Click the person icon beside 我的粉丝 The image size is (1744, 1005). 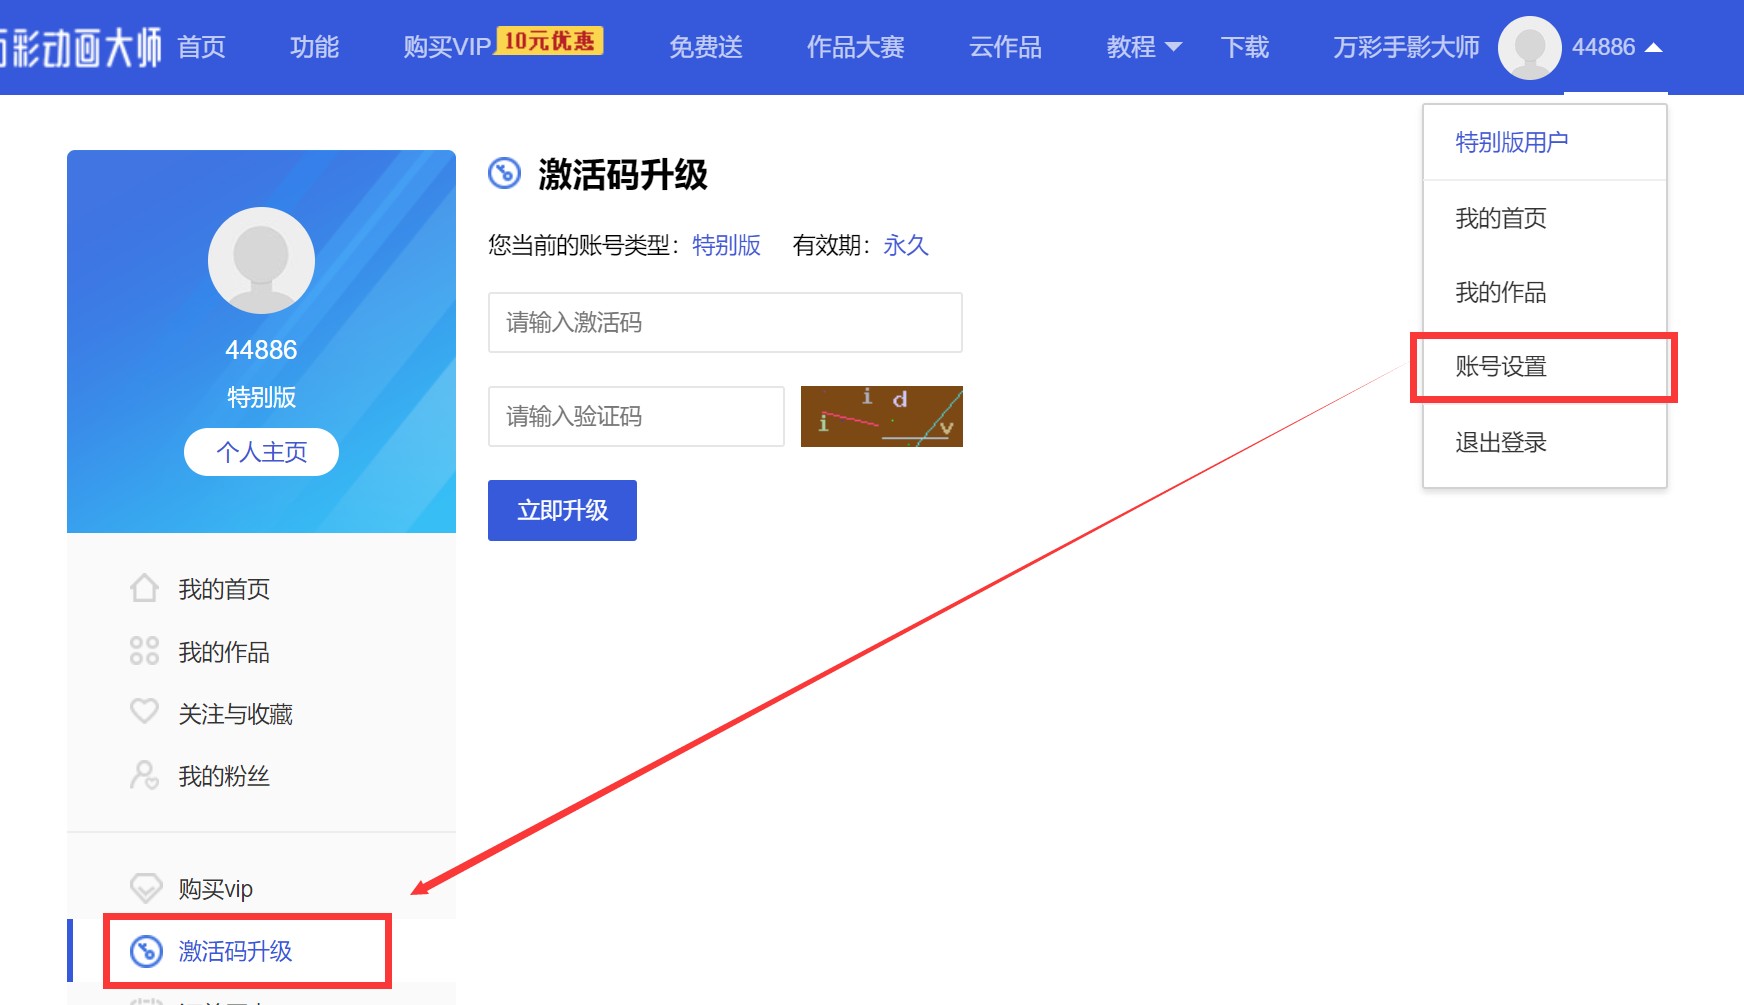[144, 775]
